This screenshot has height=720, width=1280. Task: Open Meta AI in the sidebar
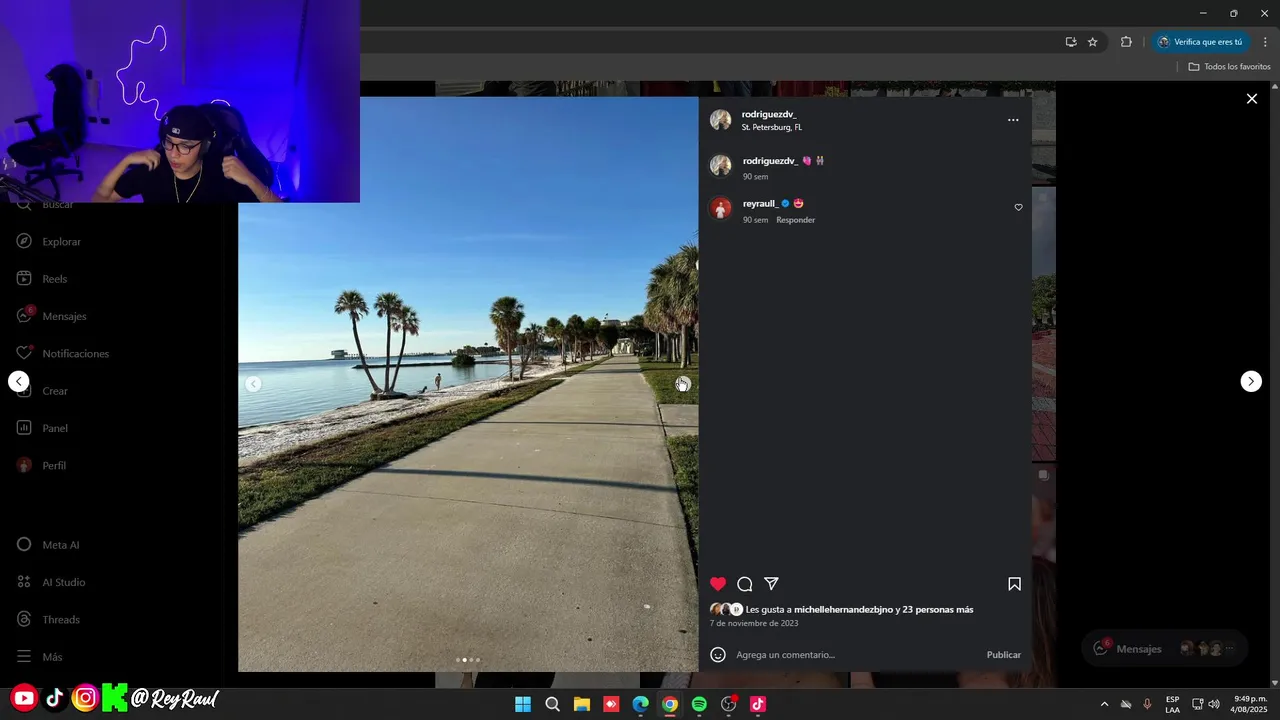point(49,545)
